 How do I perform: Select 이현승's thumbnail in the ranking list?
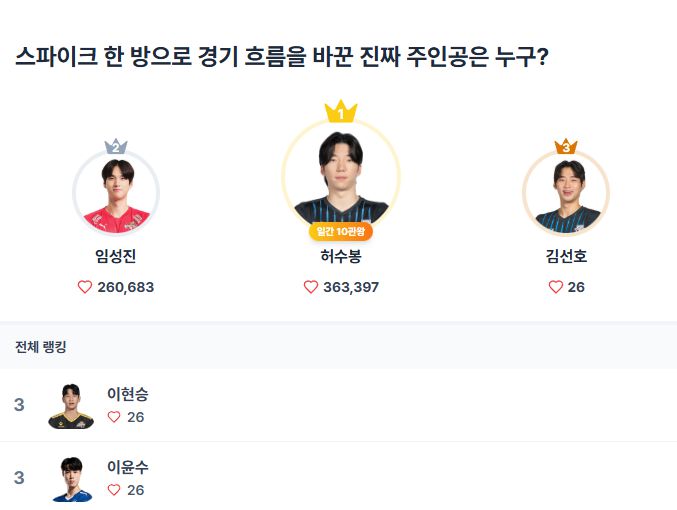71,405
